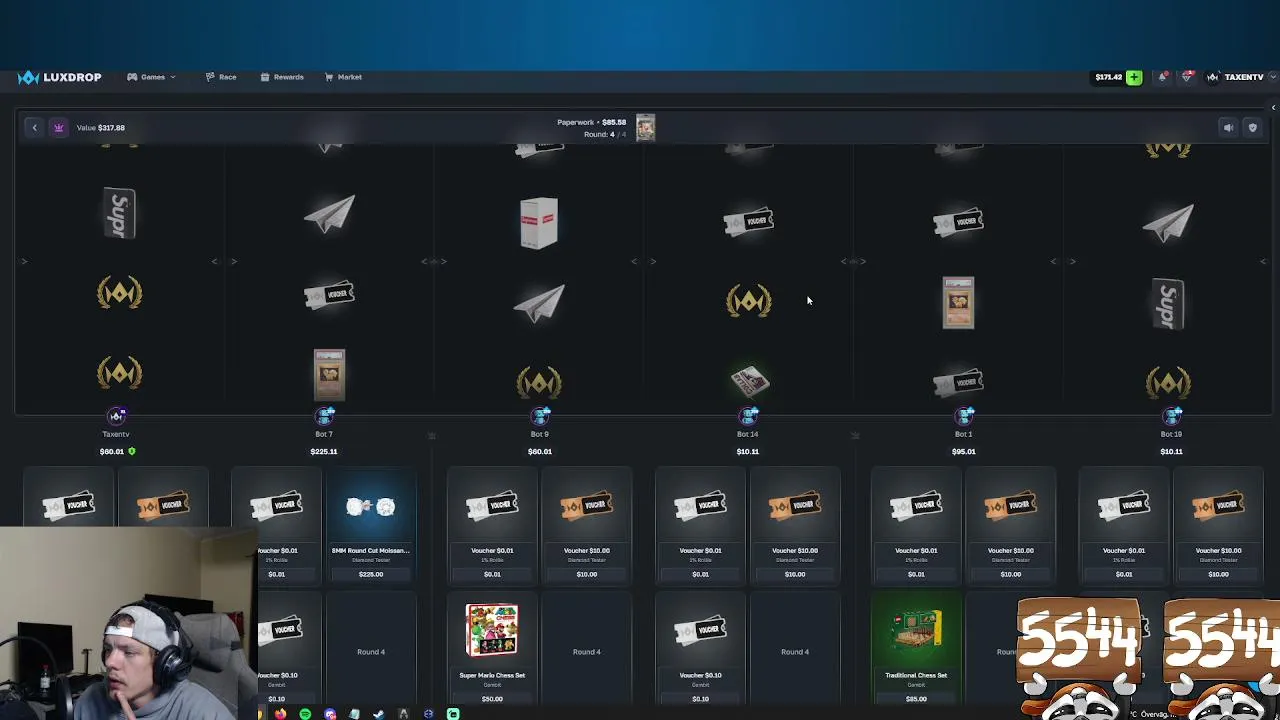Open the TAXENTV account menu

(x=1241, y=77)
